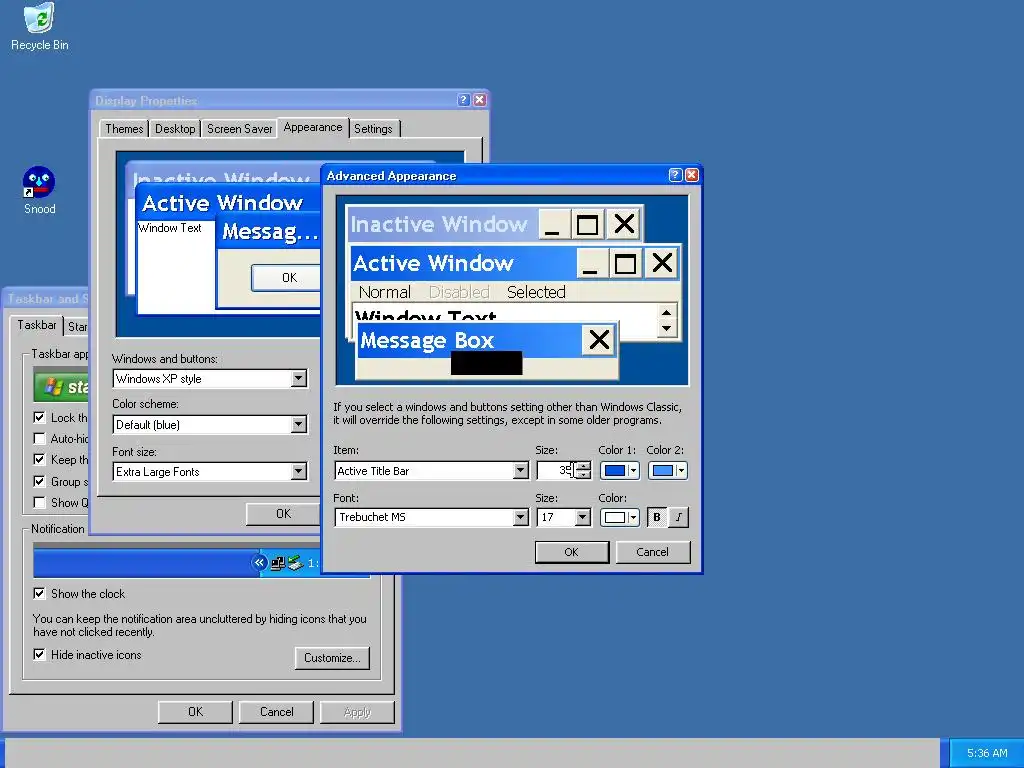
Task: Switch to the Desktop tab
Action: (174, 129)
